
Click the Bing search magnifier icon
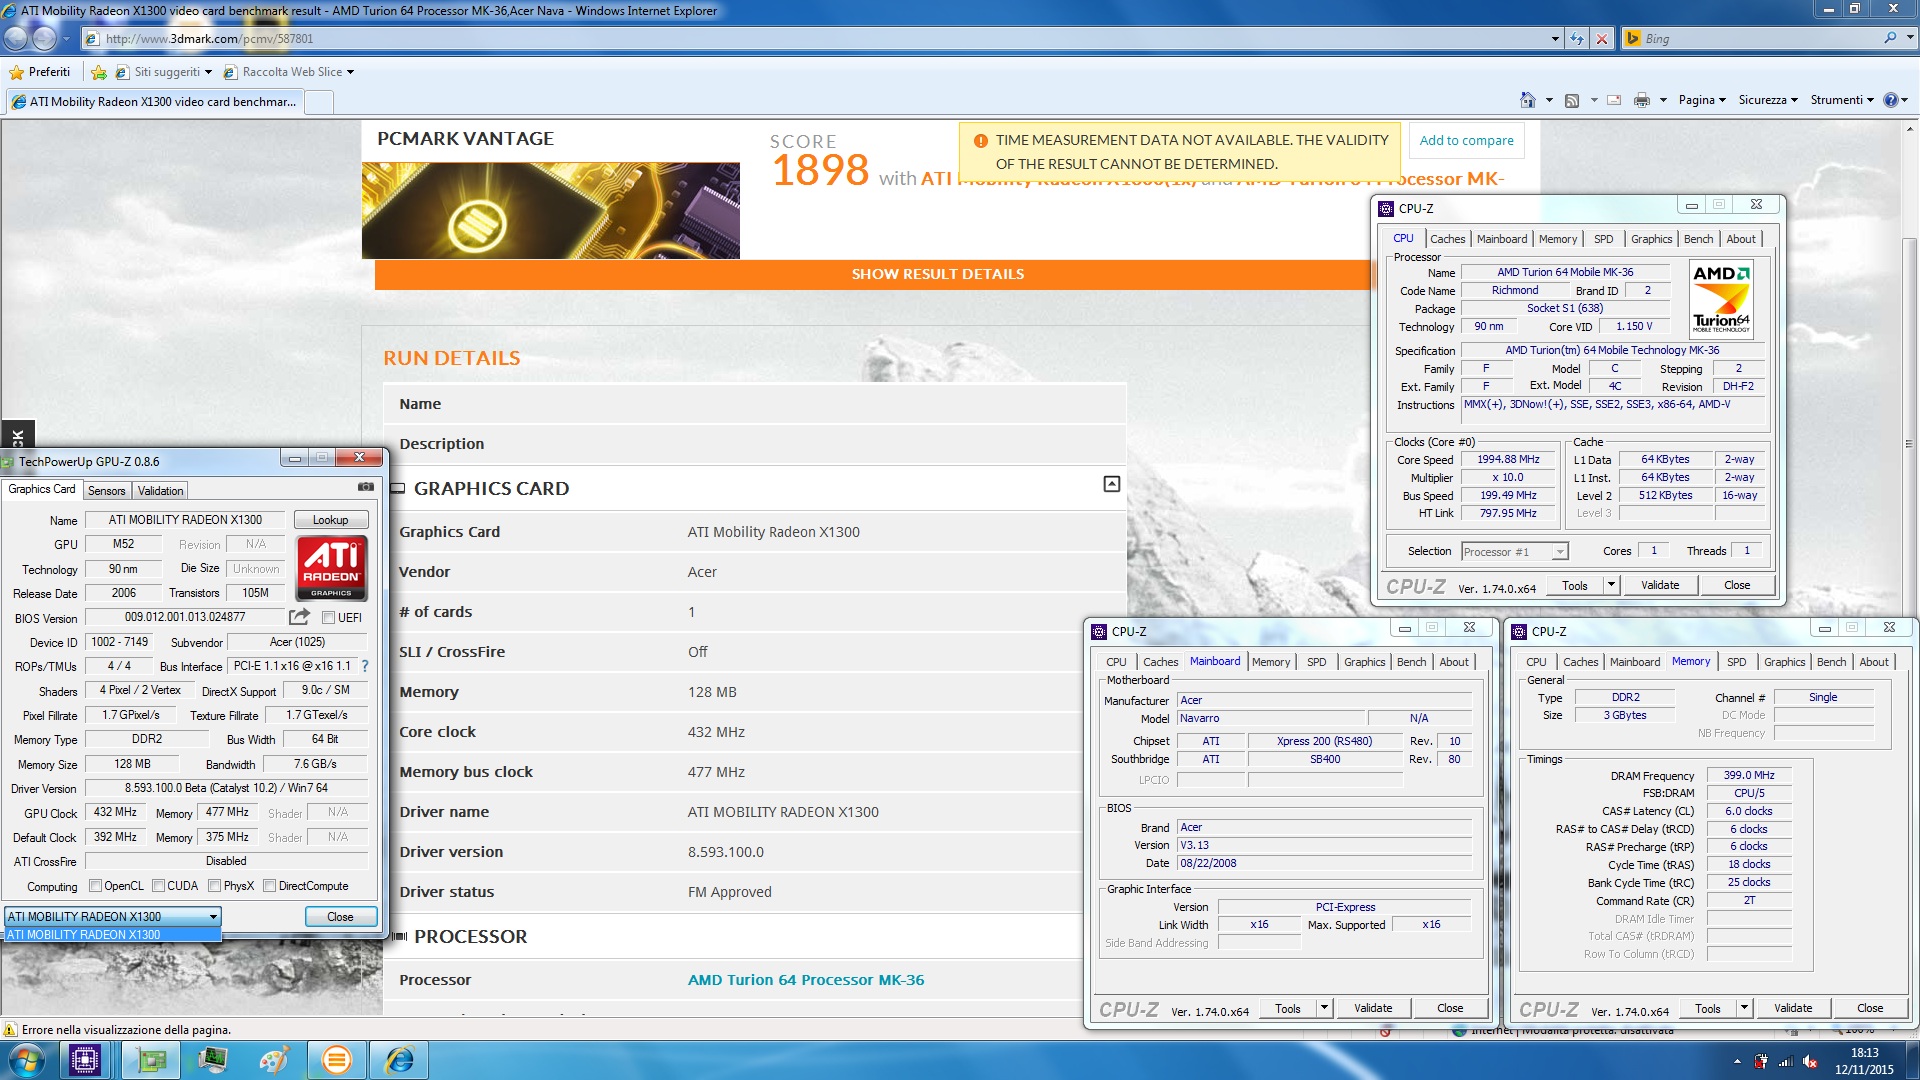coord(1889,38)
